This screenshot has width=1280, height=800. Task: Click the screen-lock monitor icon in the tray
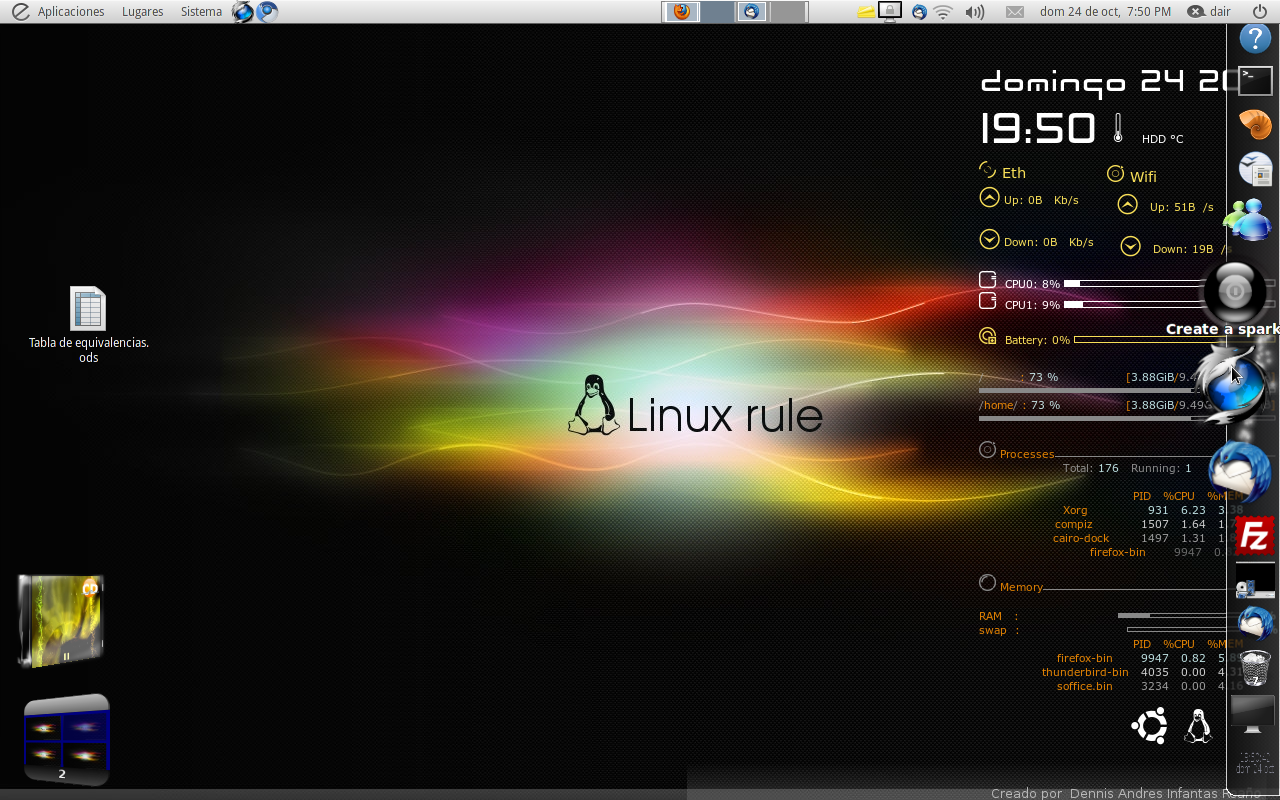tap(889, 10)
